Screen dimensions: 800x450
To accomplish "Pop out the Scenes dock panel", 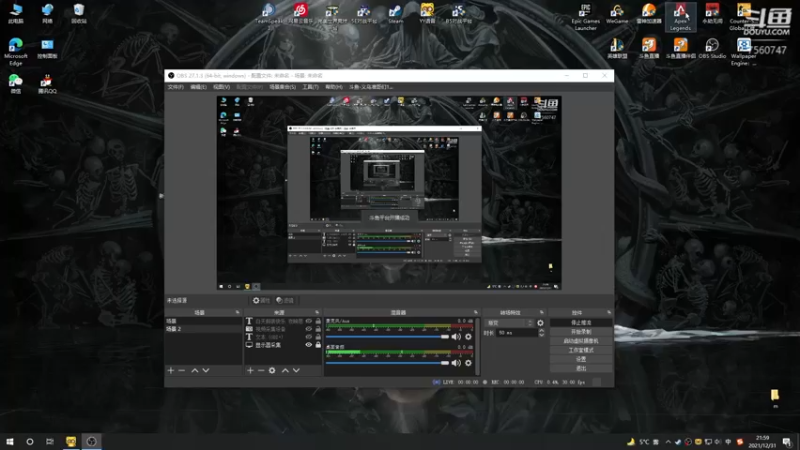I will 237,312.
